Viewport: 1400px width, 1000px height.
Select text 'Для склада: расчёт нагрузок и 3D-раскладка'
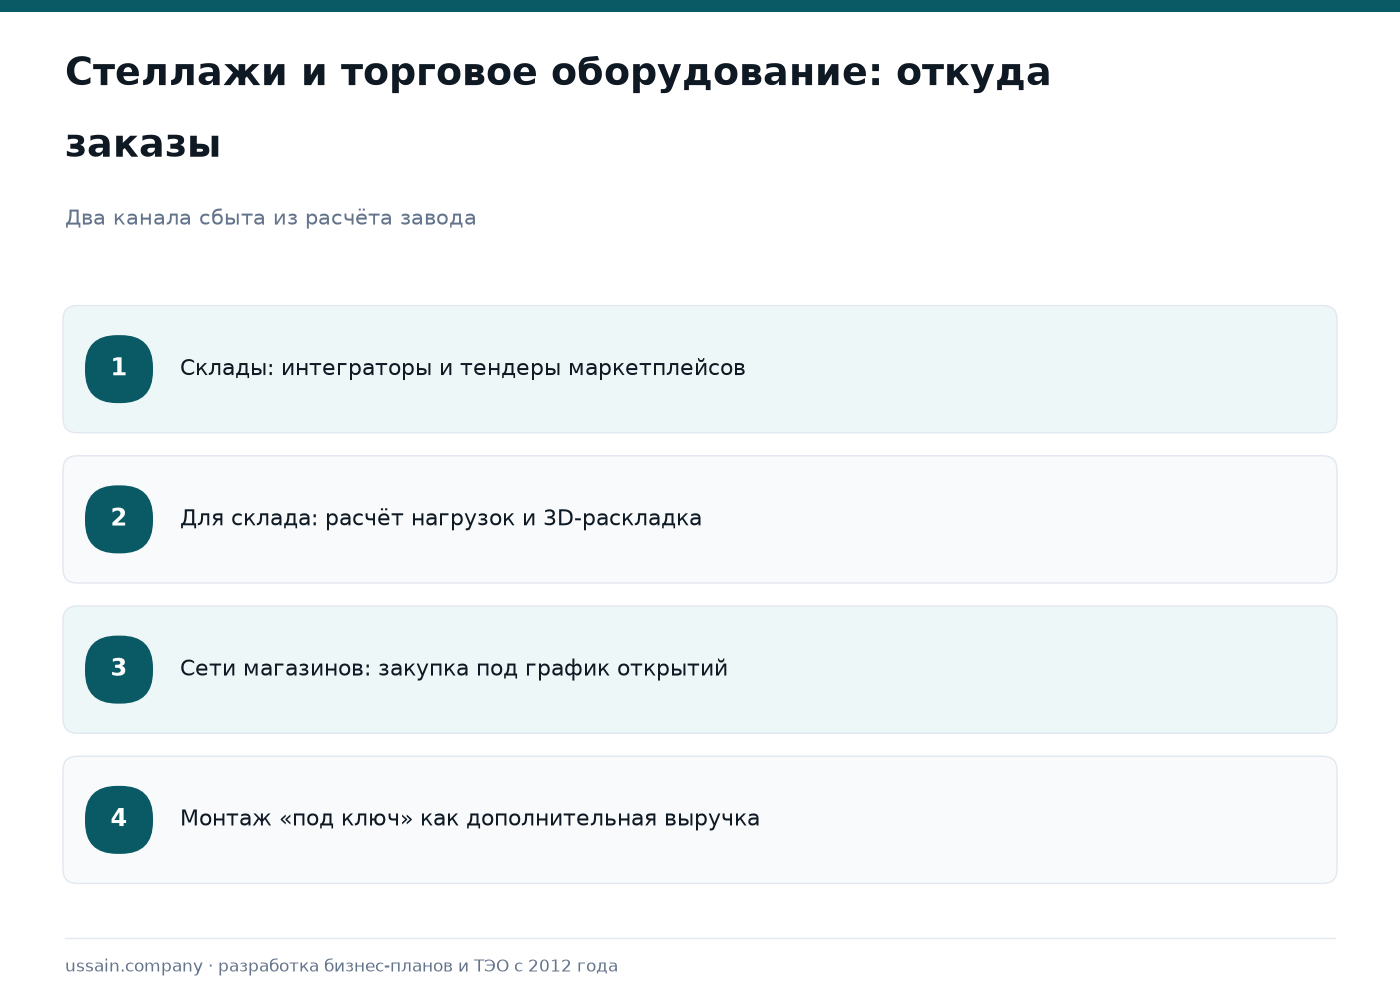point(441,518)
